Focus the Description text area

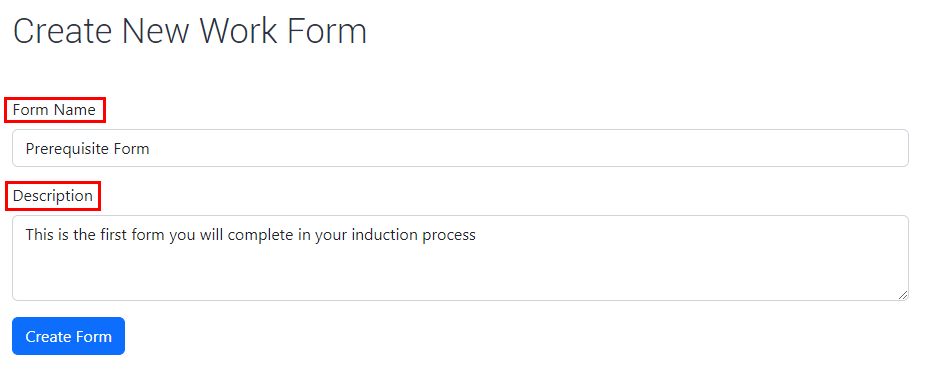point(460,258)
